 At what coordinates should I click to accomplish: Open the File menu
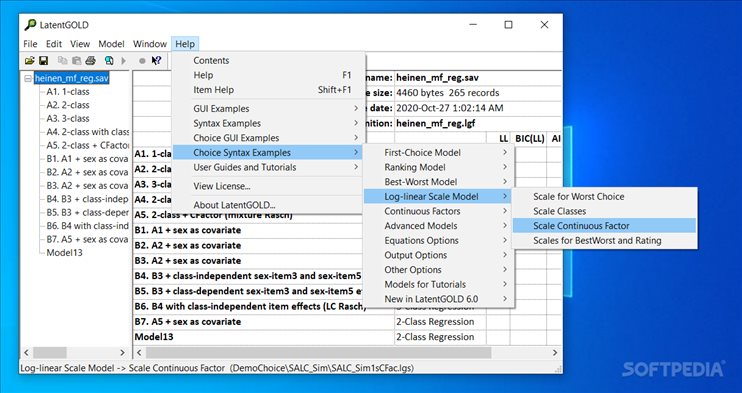pyautogui.click(x=30, y=44)
